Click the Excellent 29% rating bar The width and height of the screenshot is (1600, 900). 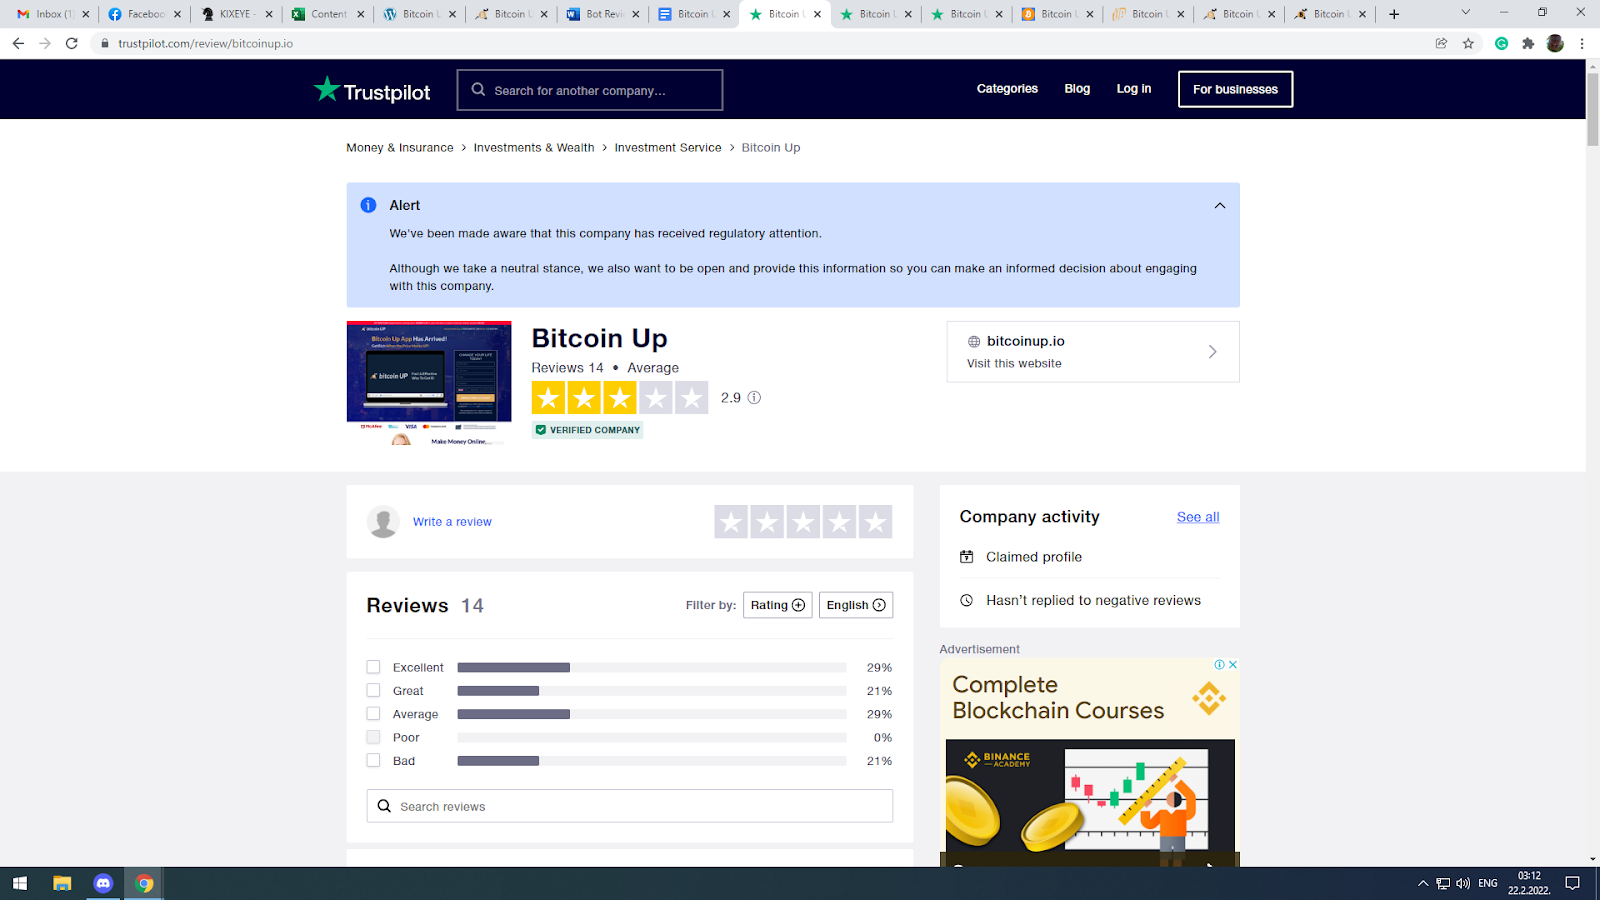[652, 667]
